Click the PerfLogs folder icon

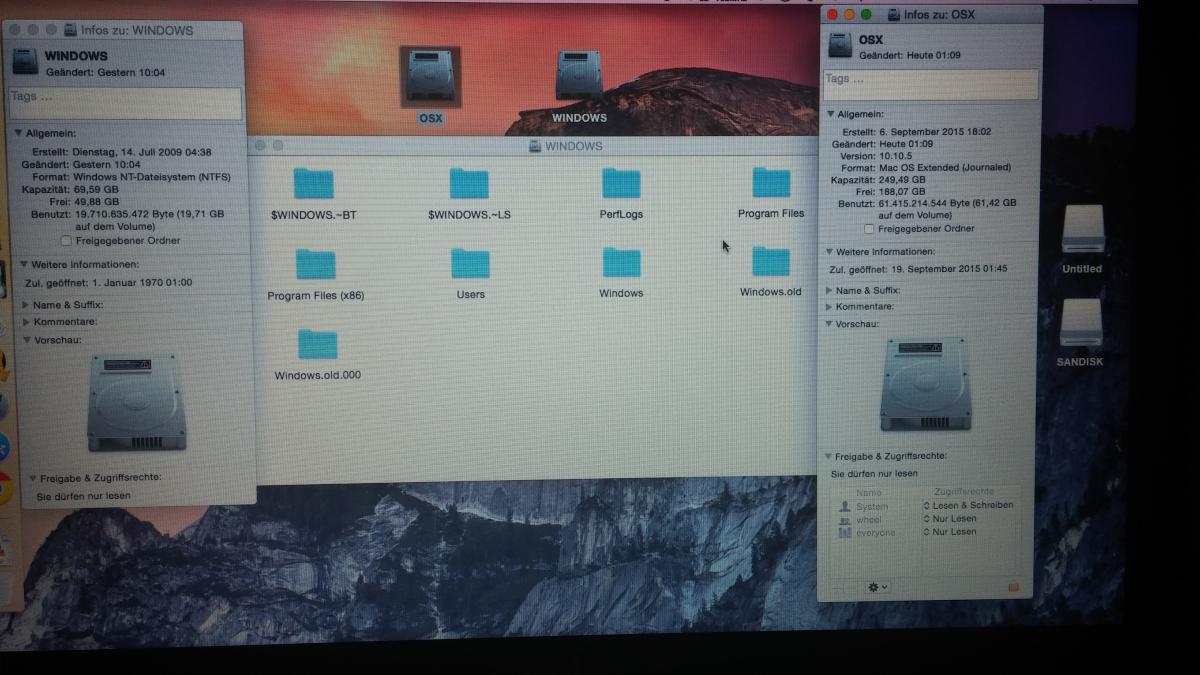[621, 184]
